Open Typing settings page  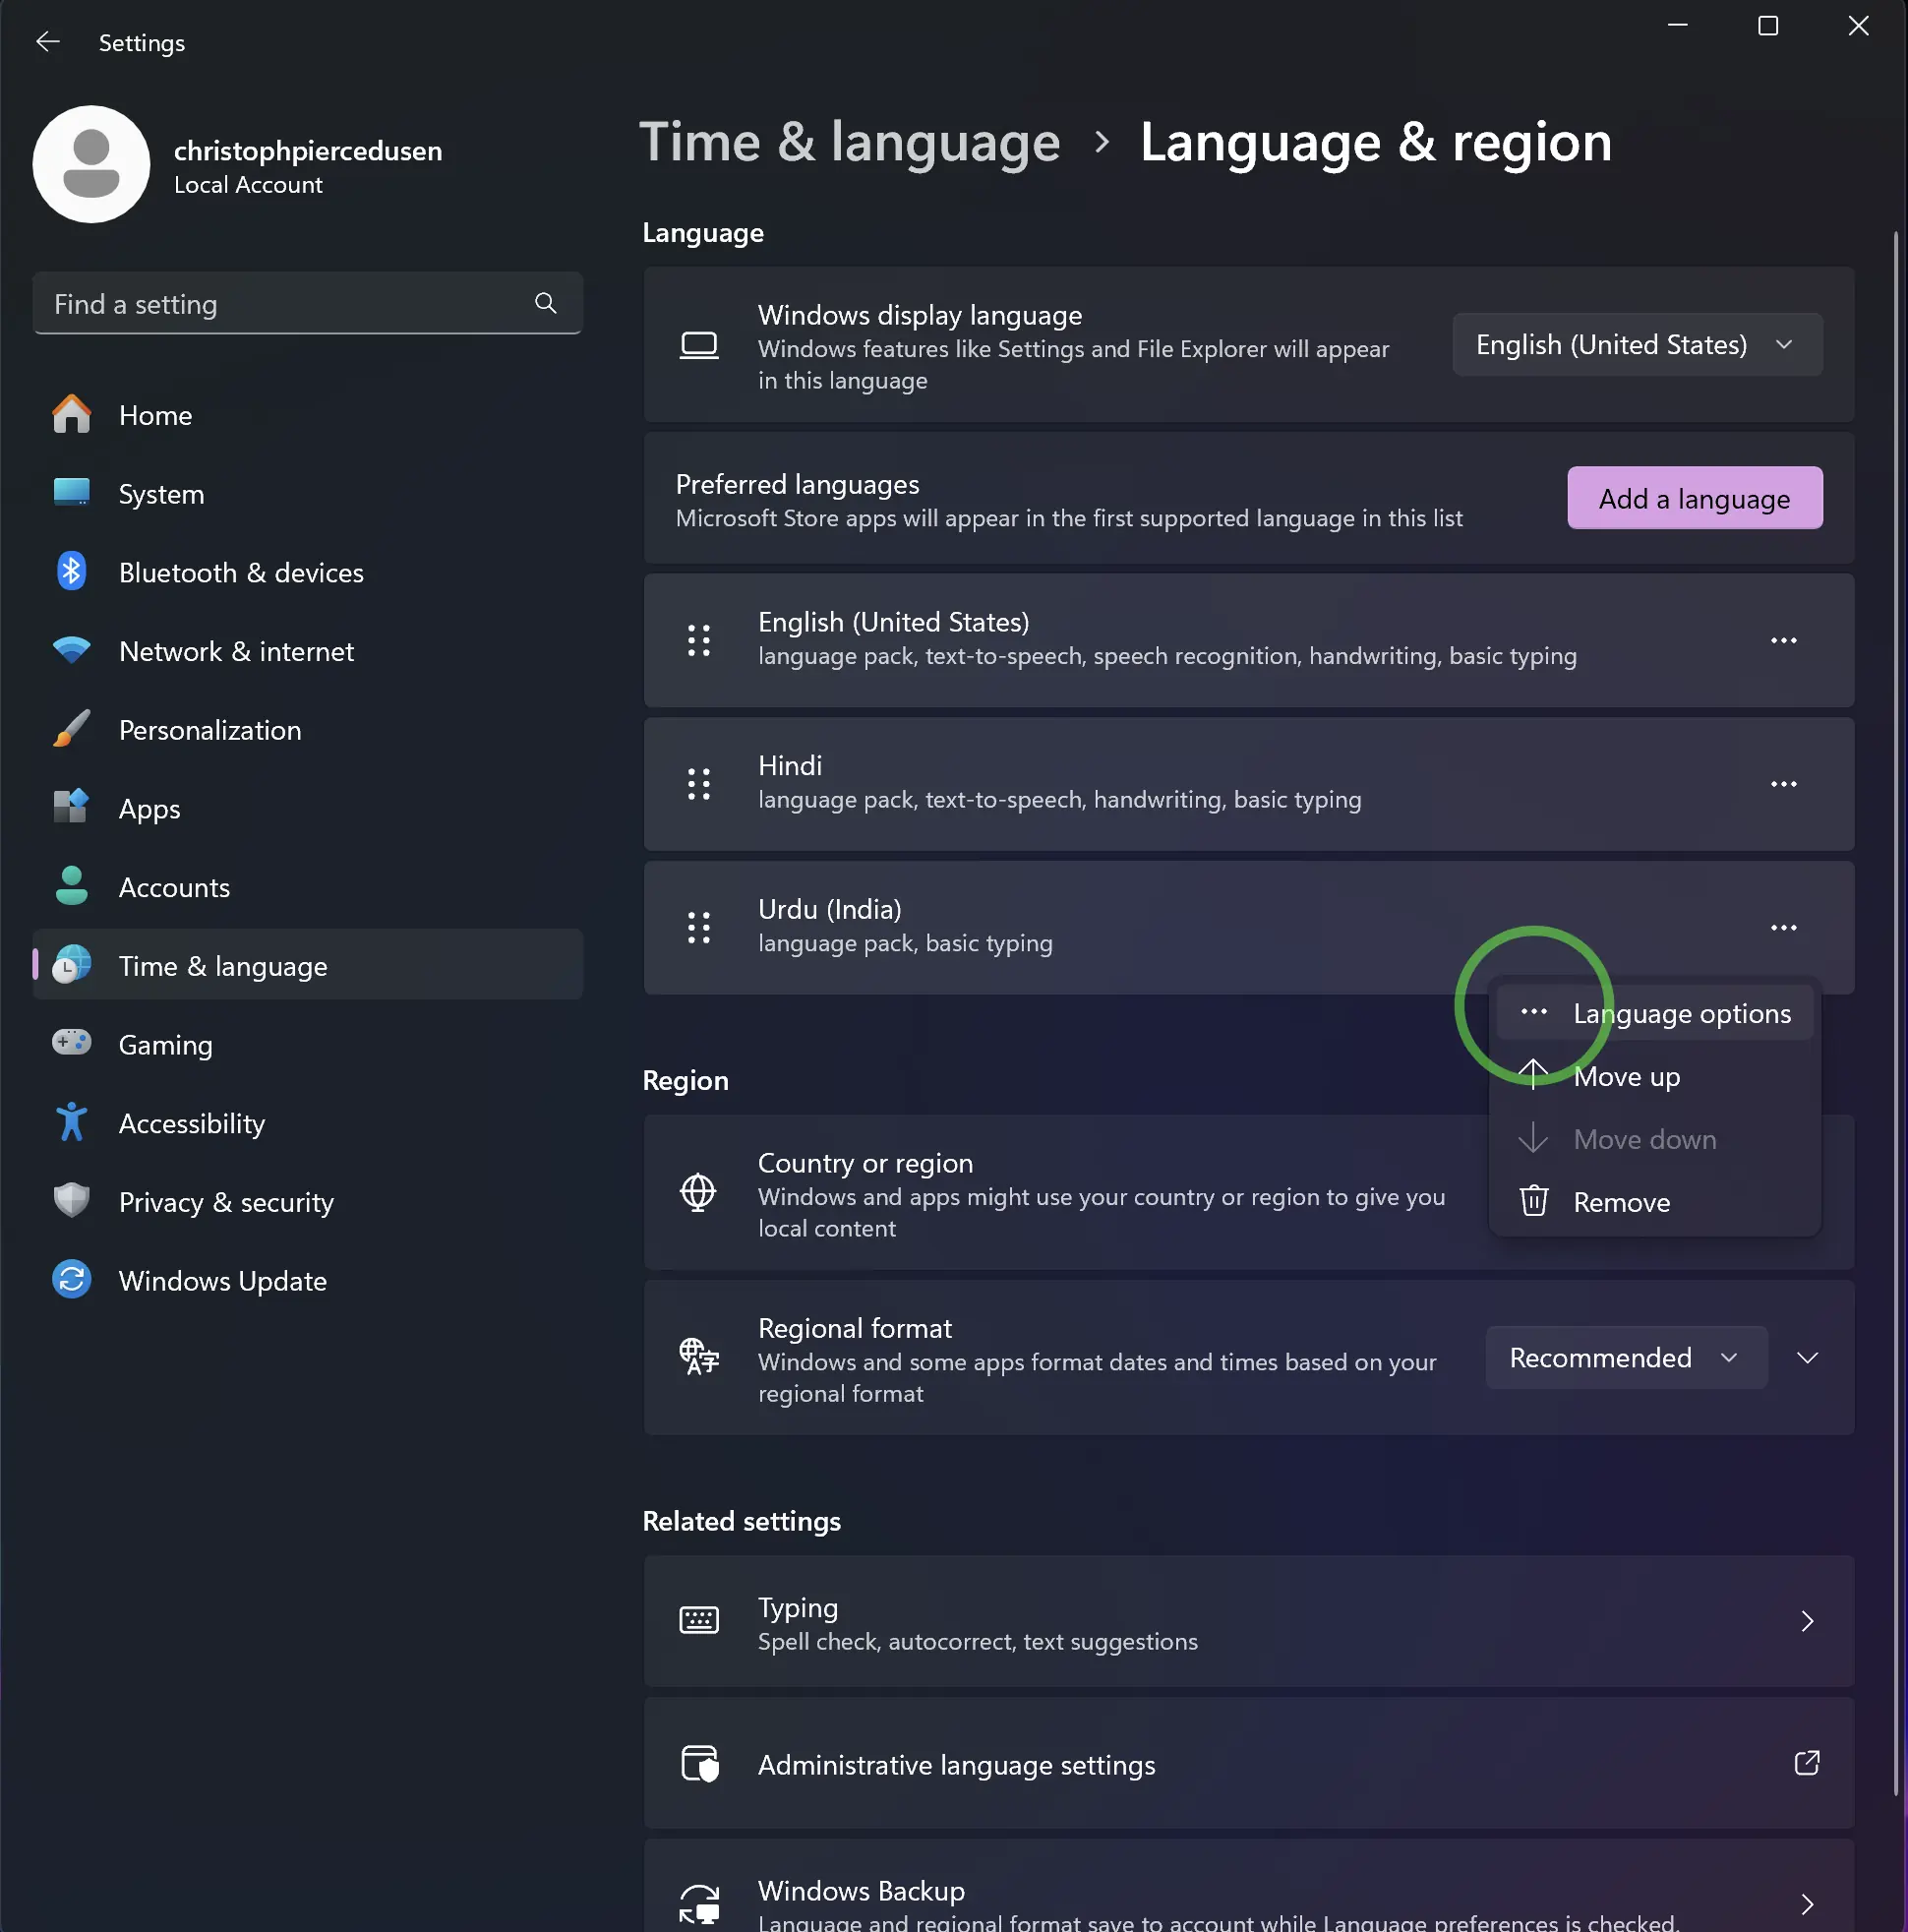(x=1249, y=1621)
